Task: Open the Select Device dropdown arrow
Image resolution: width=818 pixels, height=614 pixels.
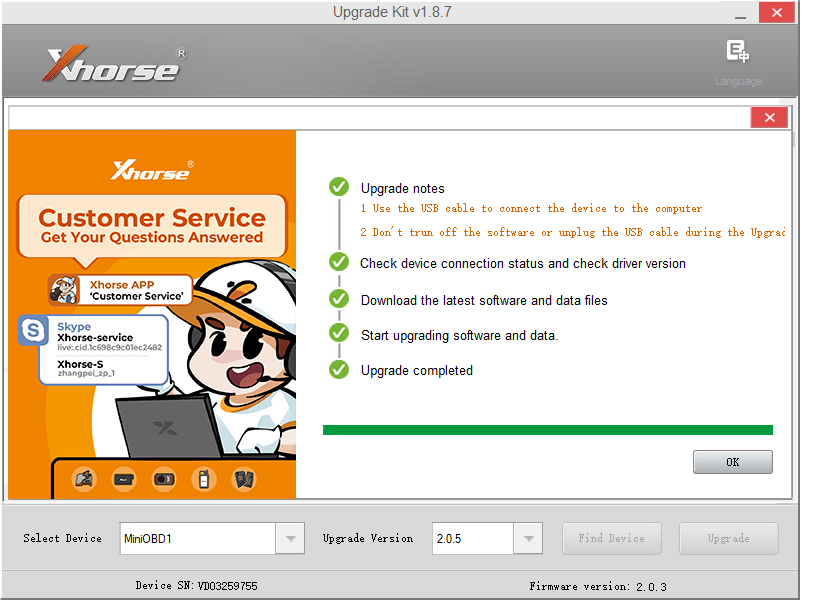Action: click(290, 539)
